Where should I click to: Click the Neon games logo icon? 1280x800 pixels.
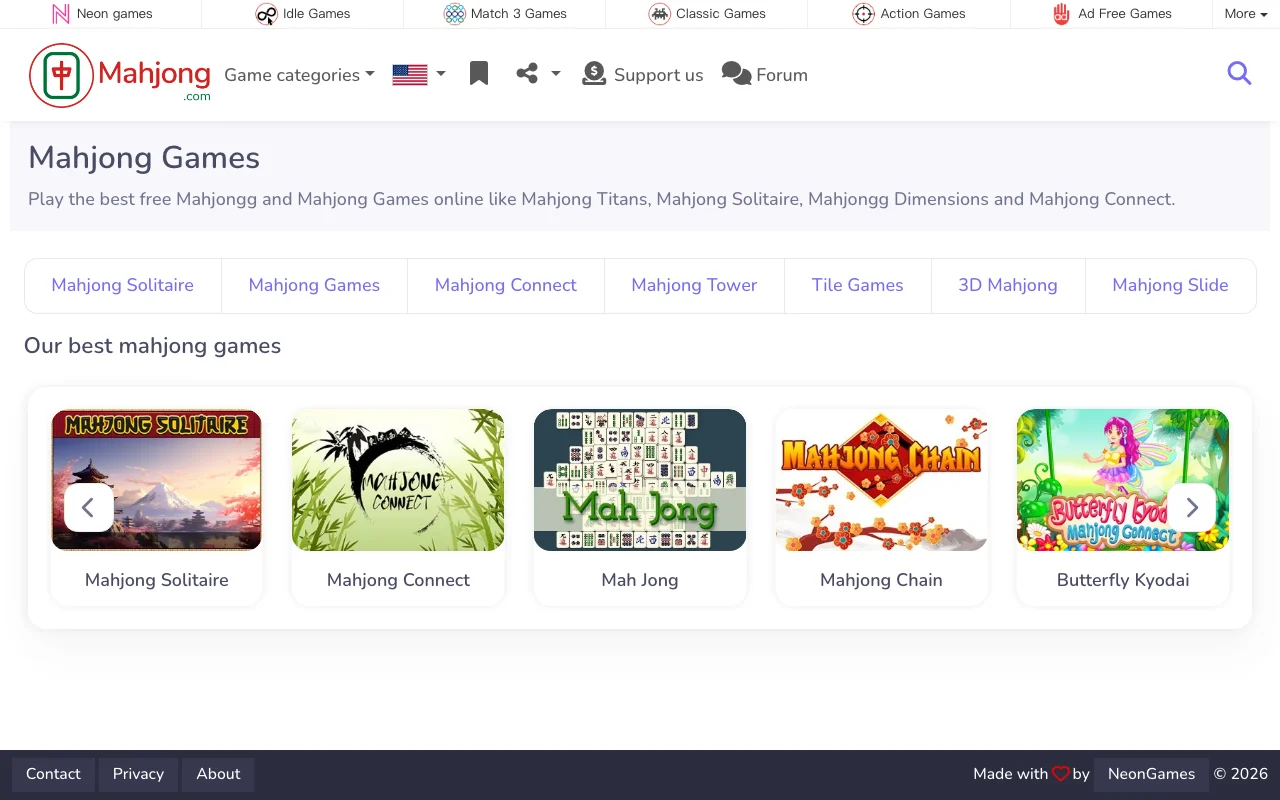tap(61, 14)
